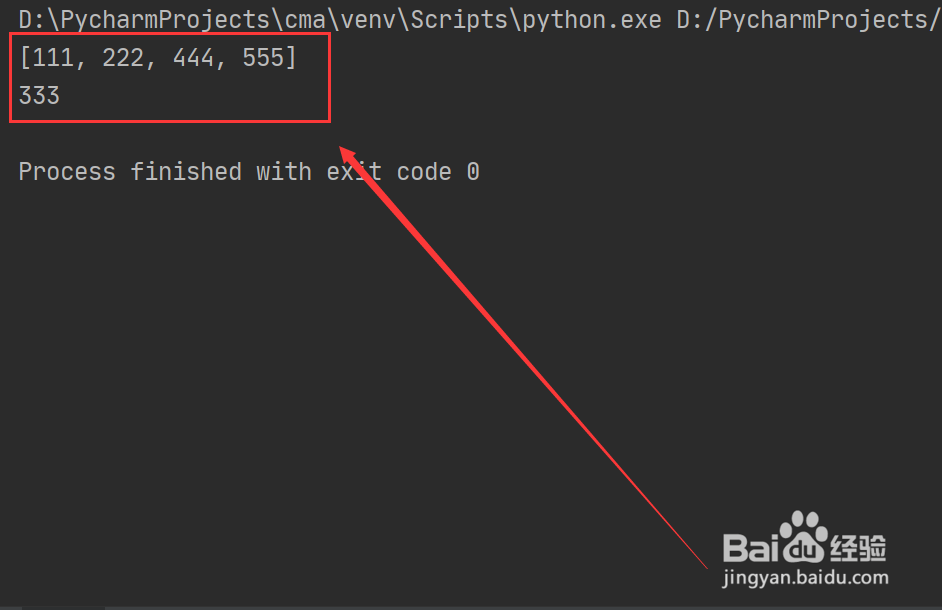Open the jingyan.baidu.com watermark link

pyautogui.click(x=805, y=578)
